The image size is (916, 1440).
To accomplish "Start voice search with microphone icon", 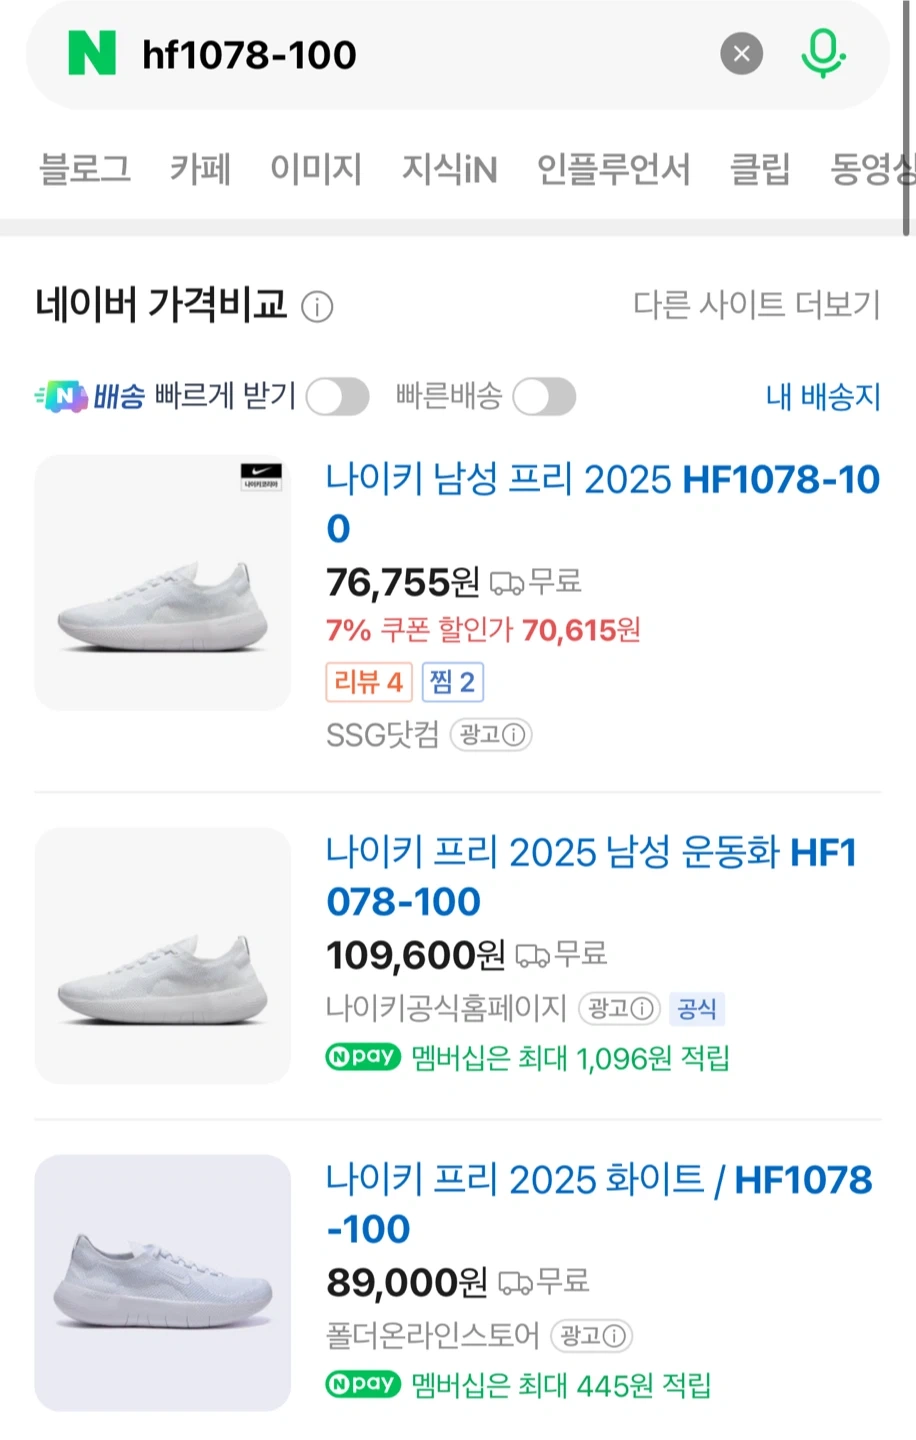I will [x=823, y=54].
